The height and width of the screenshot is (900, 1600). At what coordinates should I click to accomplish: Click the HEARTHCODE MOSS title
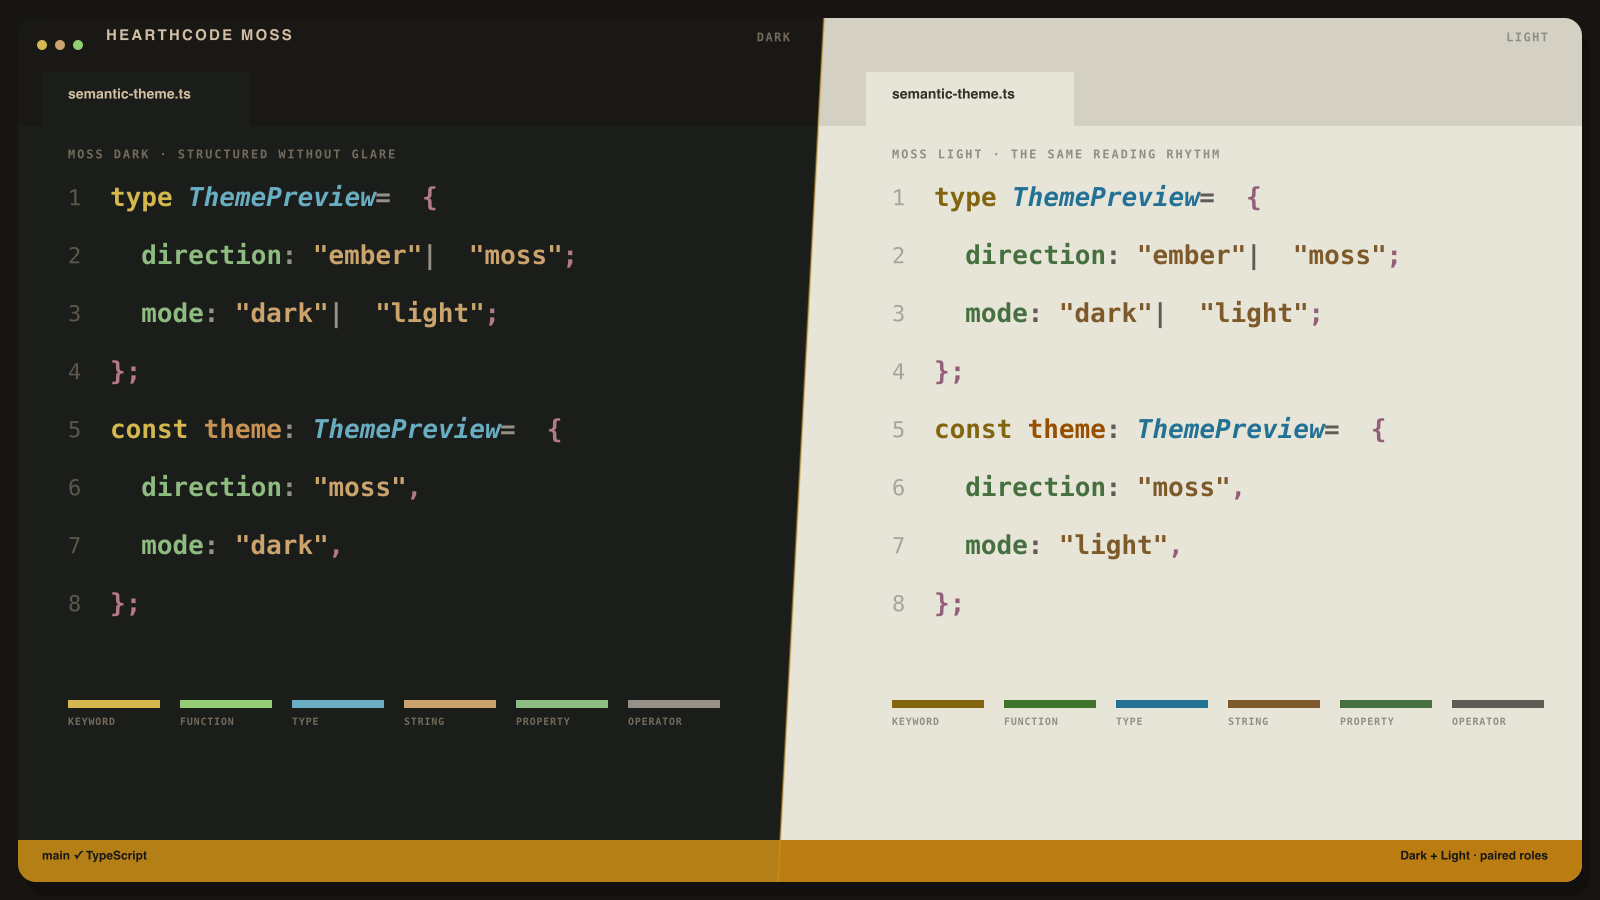(199, 35)
